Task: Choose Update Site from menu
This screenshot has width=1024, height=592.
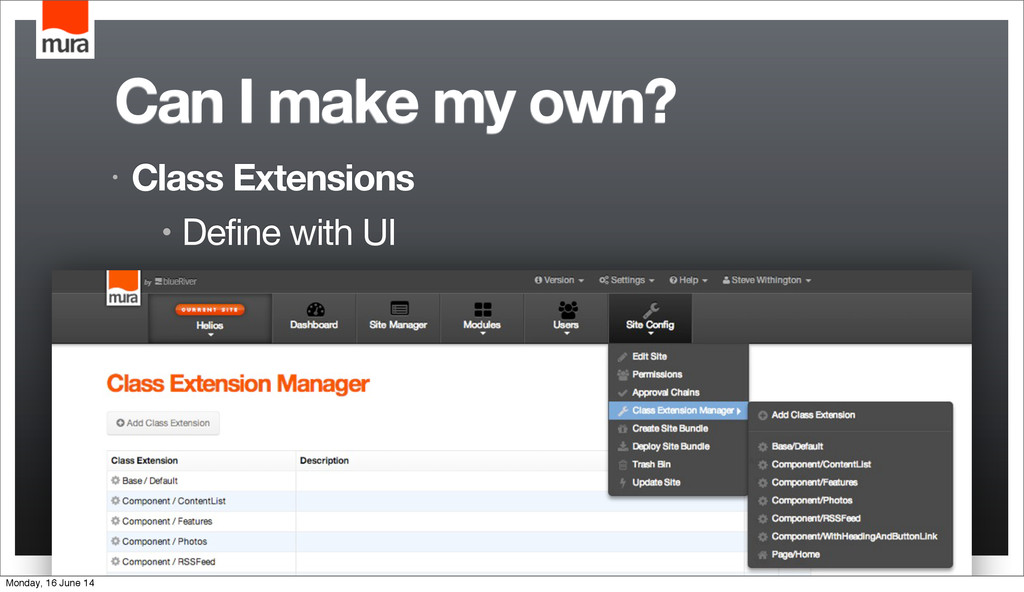Action: point(679,482)
